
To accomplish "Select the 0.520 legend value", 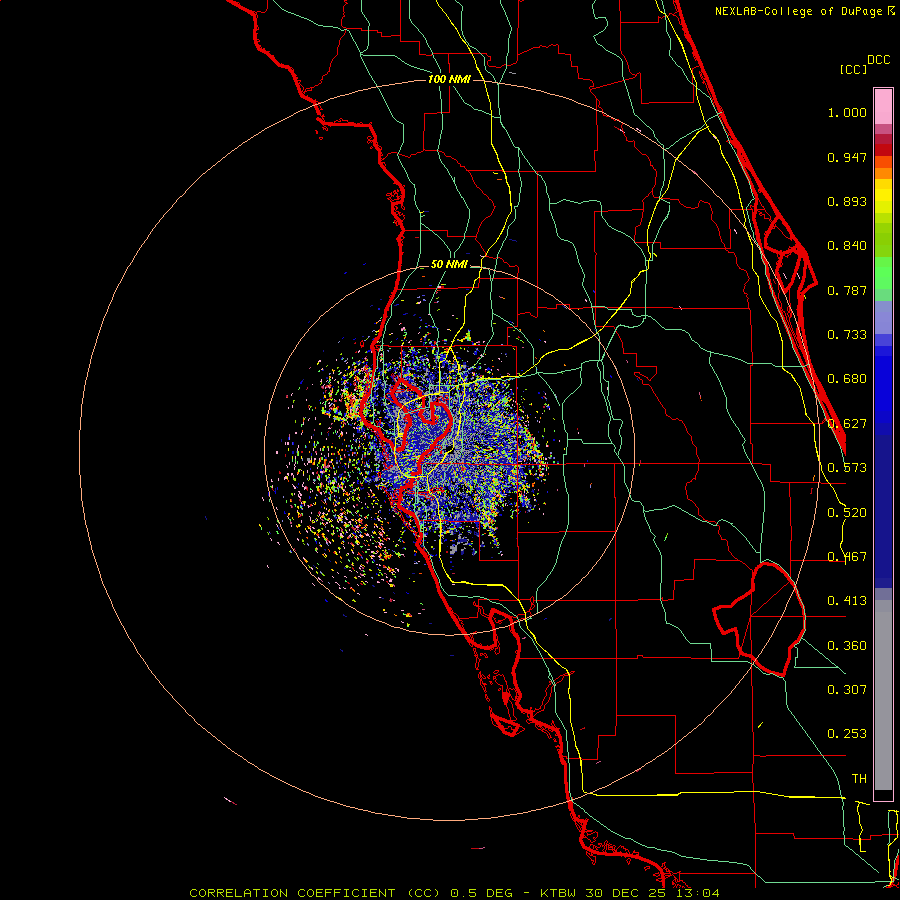I will click(x=847, y=513).
